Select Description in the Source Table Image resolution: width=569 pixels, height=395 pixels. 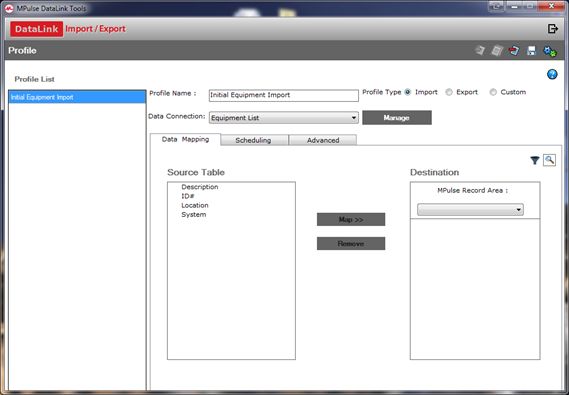[200, 187]
